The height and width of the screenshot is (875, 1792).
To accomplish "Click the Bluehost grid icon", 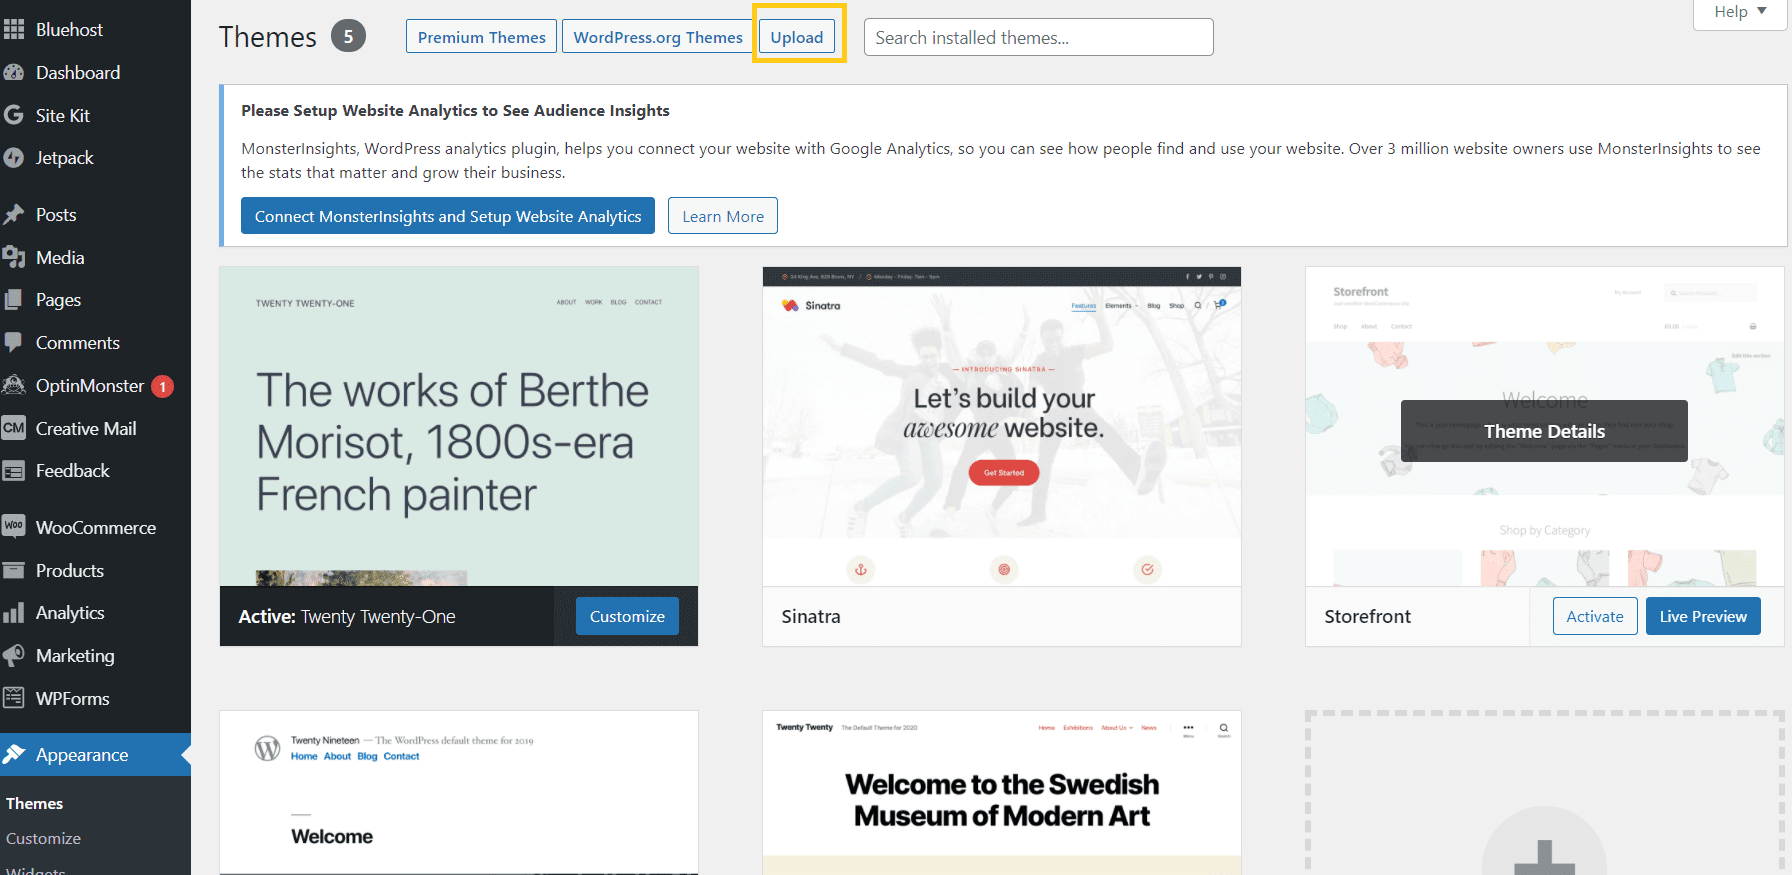I will coord(14,30).
